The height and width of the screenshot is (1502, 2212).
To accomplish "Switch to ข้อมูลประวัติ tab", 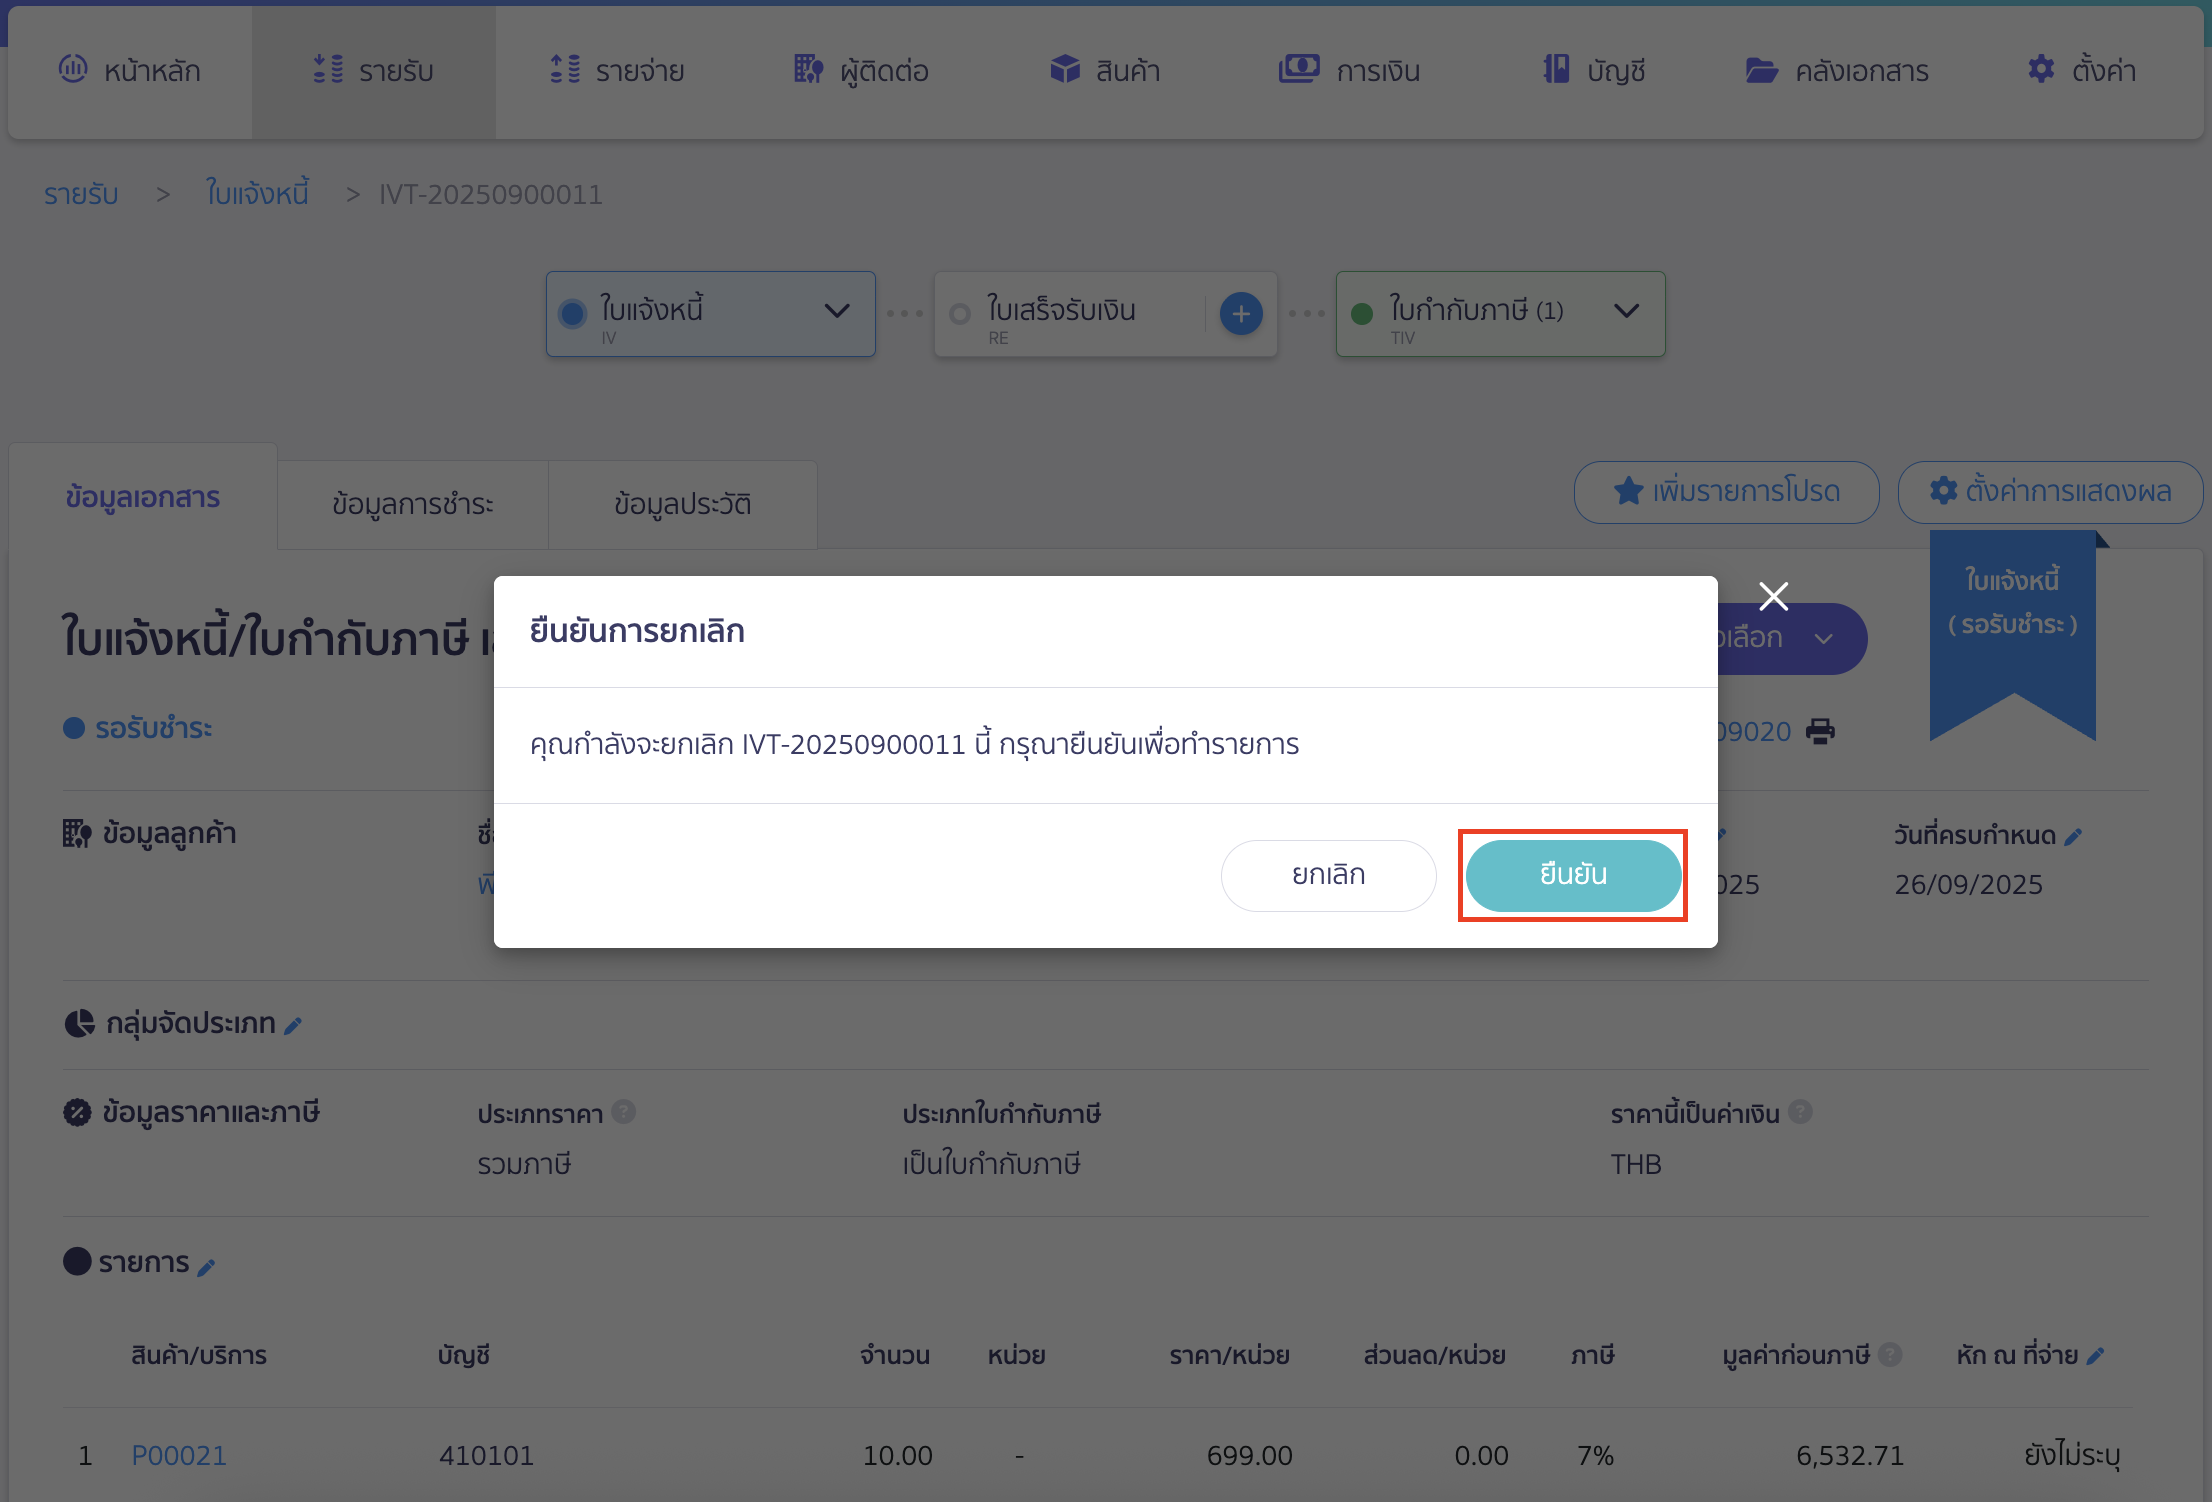I will [x=682, y=504].
